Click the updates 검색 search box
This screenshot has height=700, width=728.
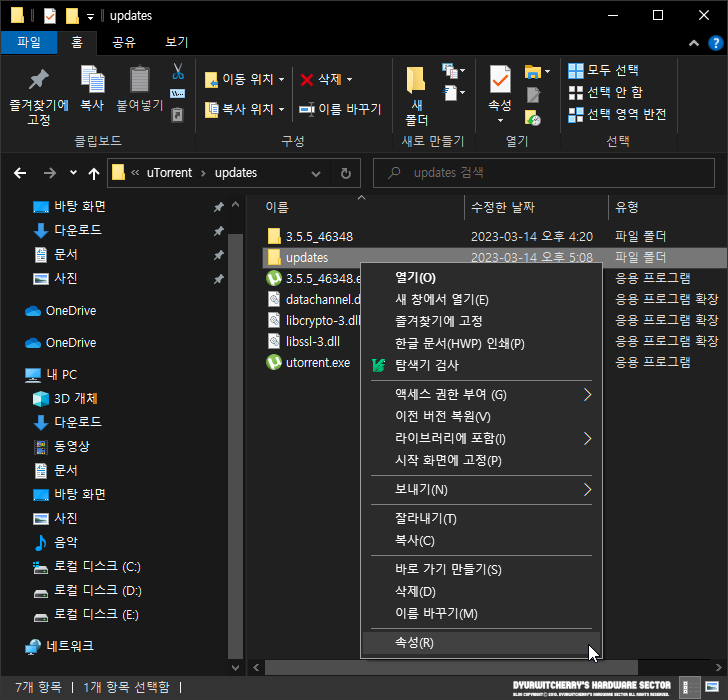[x=544, y=173]
